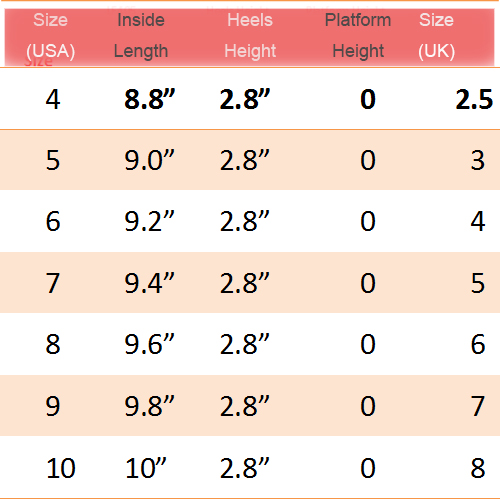The width and height of the screenshot is (500, 500).
Task: Click the Size (UK) column header
Action: point(436,35)
